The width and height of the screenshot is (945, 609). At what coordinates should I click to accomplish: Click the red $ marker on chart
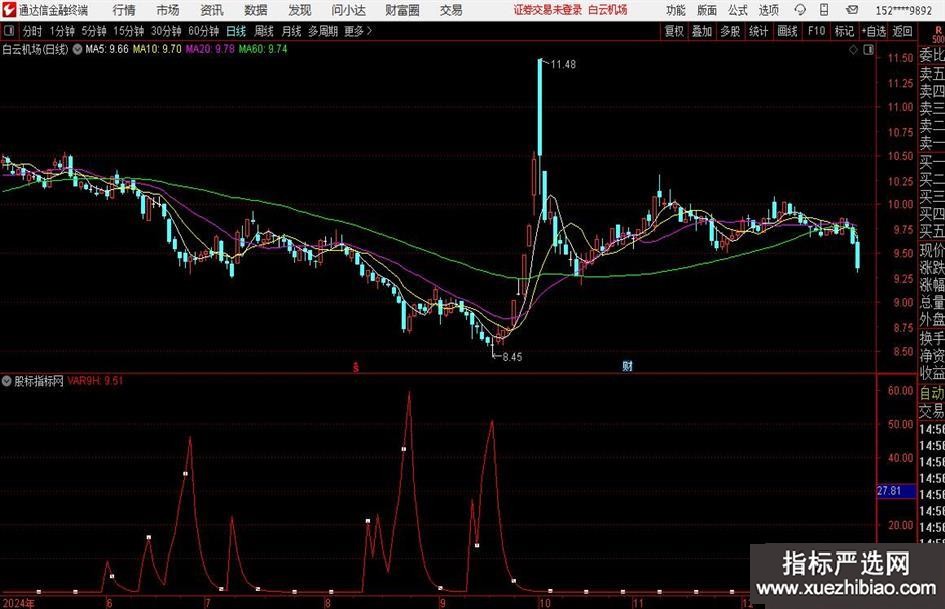[356, 366]
